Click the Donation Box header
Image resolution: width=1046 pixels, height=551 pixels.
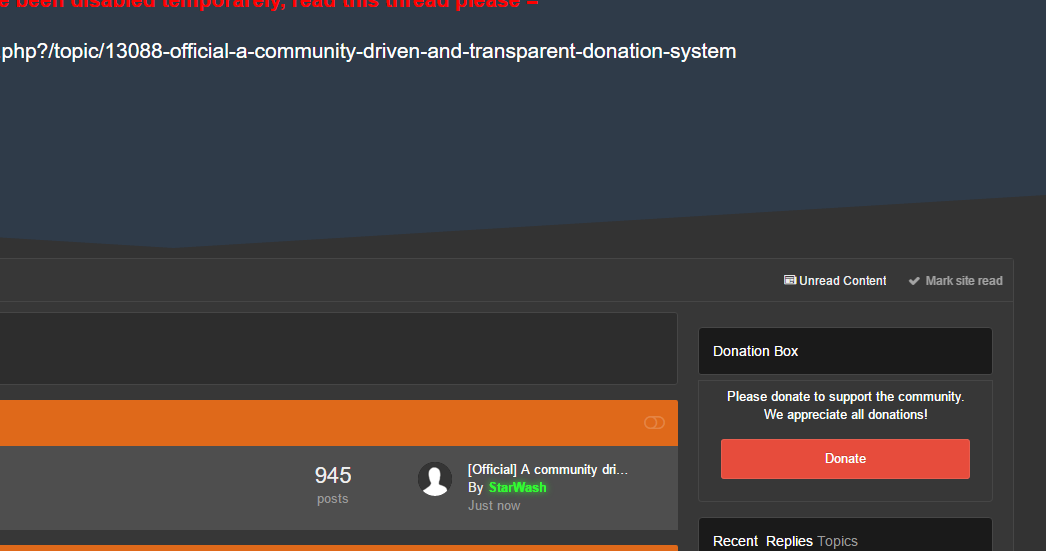(x=756, y=351)
